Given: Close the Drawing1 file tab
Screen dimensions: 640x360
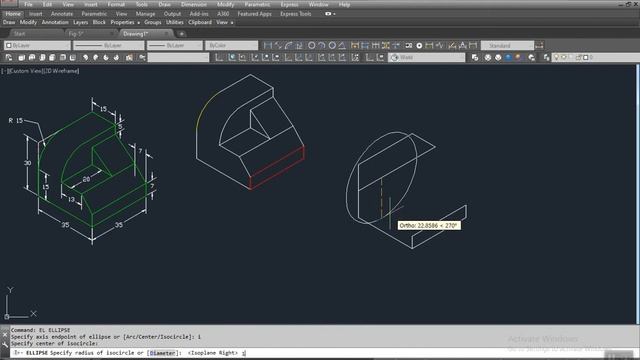Looking at the screenshot, I should click(166, 34).
